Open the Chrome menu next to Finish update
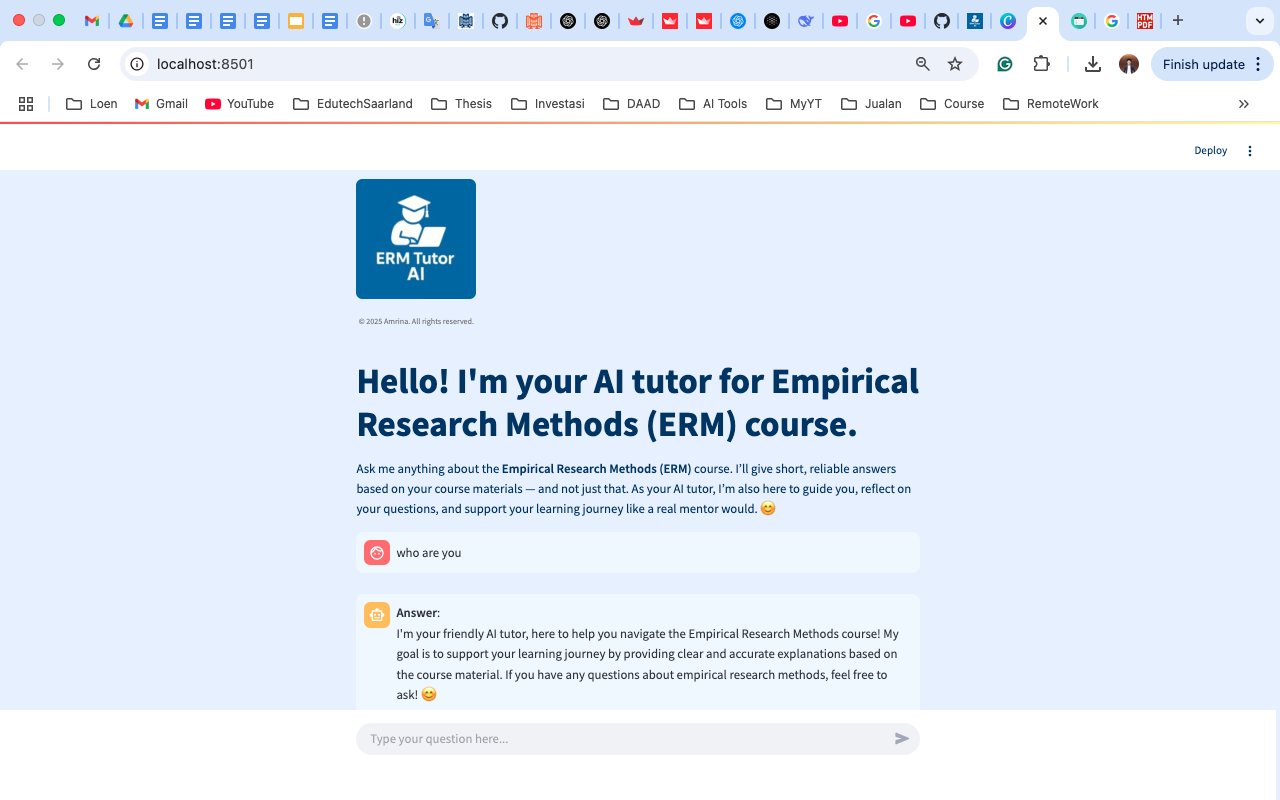1280x800 pixels. pos(1259,64)
